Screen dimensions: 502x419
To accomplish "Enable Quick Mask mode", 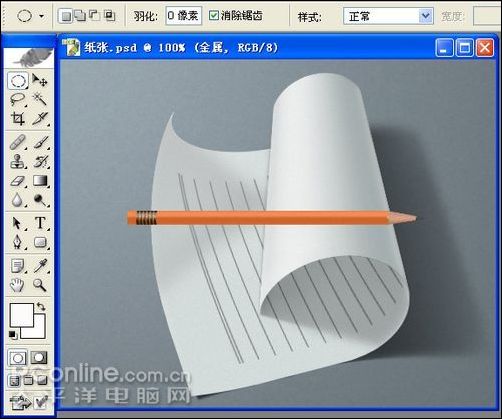I will click(39, 358).
